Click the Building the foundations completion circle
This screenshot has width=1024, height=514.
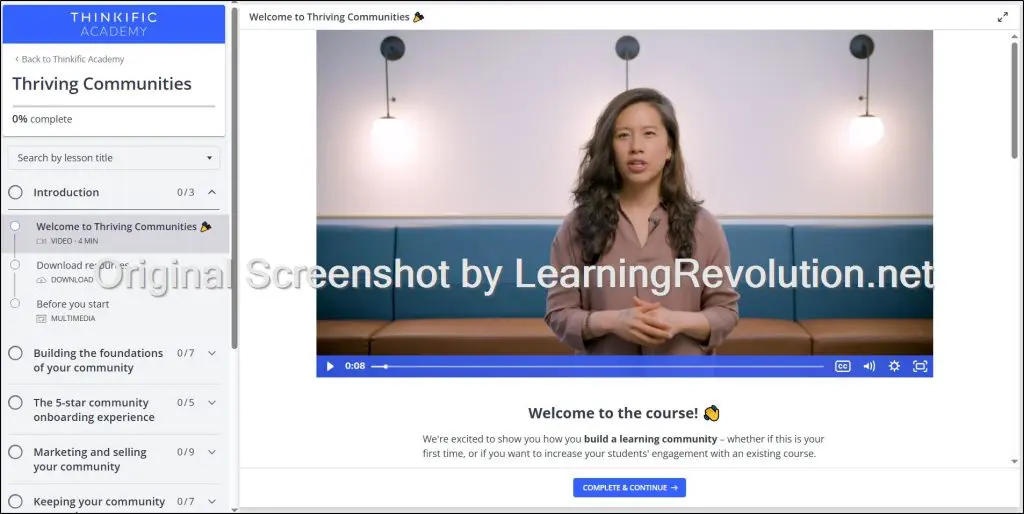point(15,353)
